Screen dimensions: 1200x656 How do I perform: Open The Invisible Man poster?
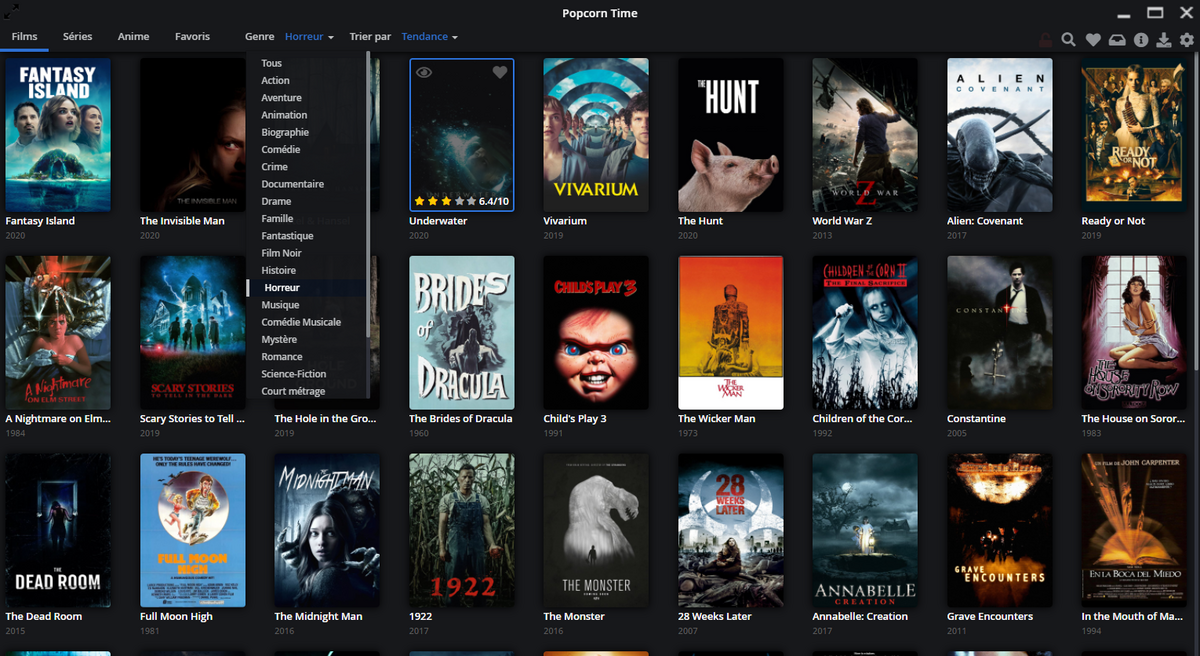(192, 135)
